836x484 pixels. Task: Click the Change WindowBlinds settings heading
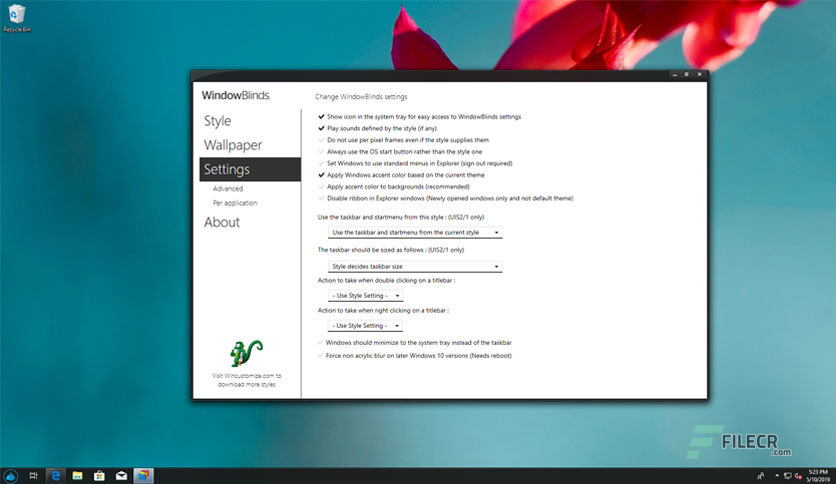[361, 96]
